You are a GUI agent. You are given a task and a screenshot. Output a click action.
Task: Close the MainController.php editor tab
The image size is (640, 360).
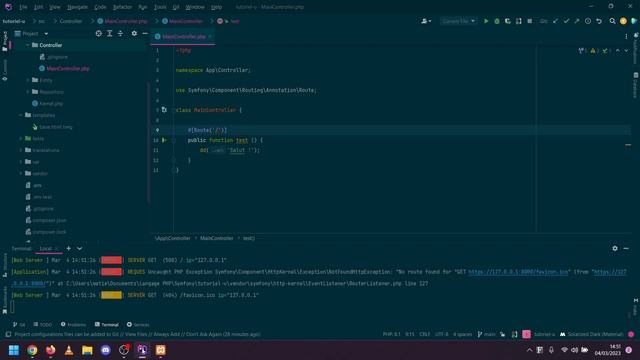click(x=210, y=36)
